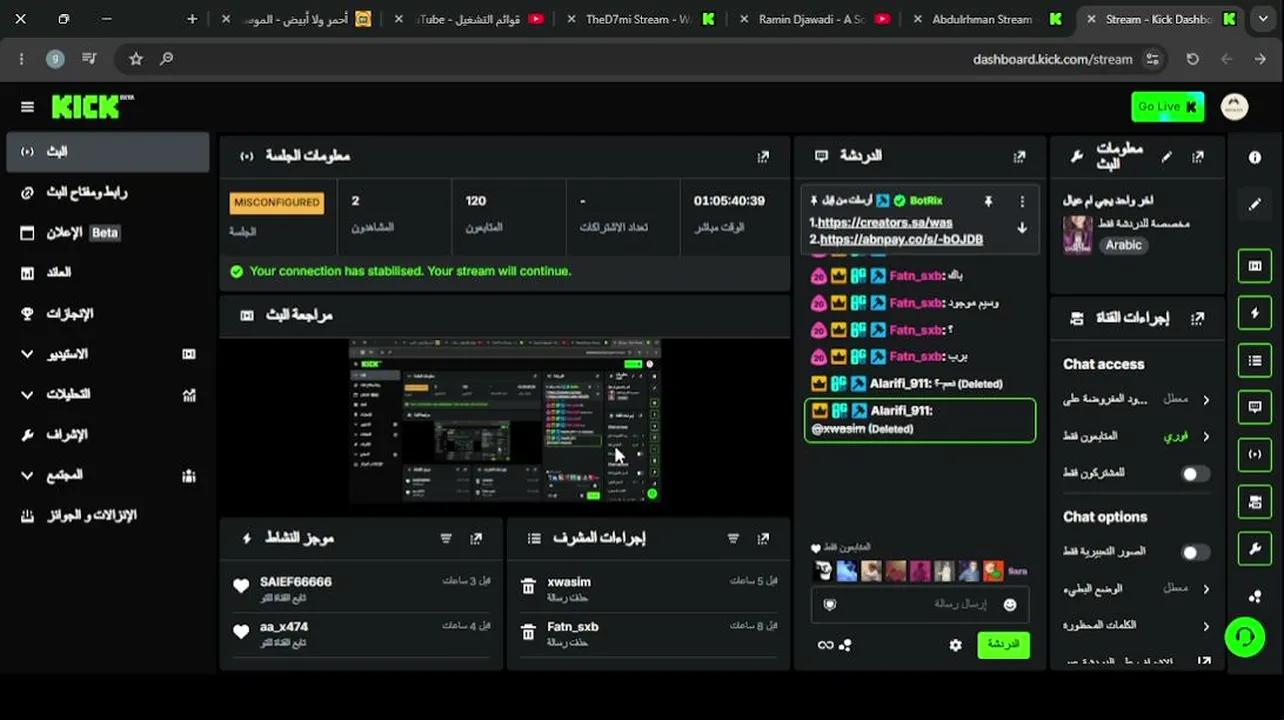
Task: Switch to Ramin Djawadi YouTube tab
Action: pyautogui.click(x=814, y=19)
